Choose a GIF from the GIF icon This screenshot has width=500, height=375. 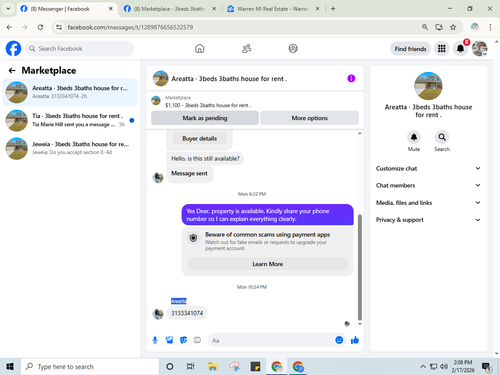pos(197,340)
